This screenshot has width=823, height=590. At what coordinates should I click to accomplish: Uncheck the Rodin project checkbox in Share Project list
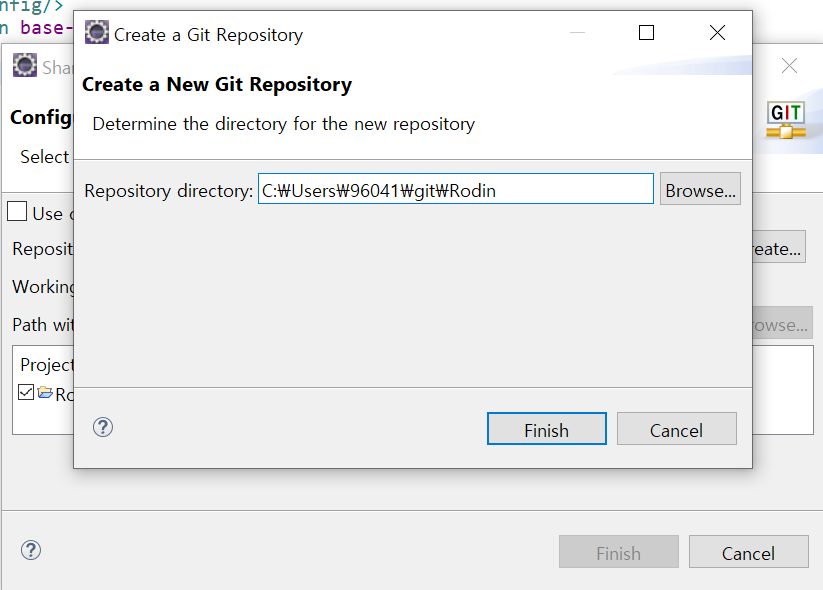(x=26, y=392)
